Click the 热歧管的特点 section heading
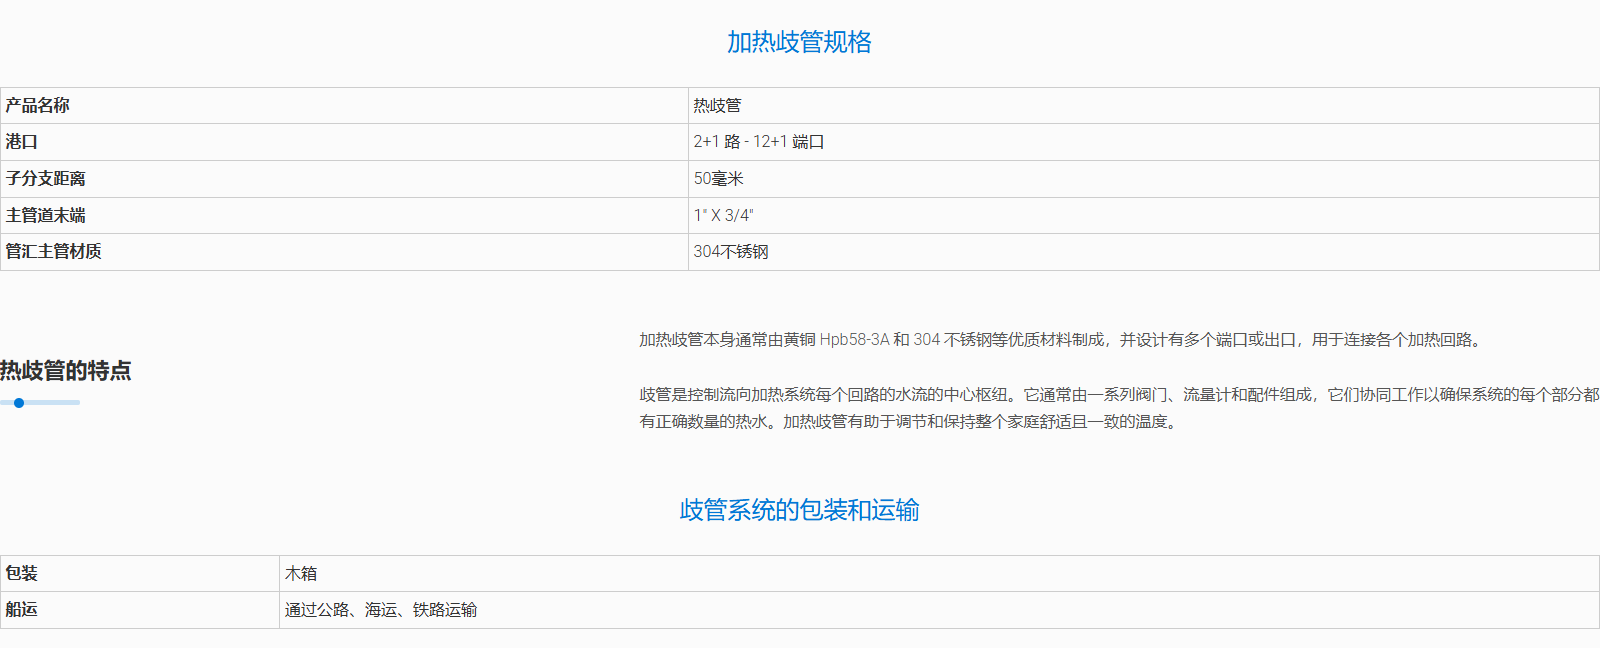The height and width of the screenshot is (648, 1600). point(66,371)
